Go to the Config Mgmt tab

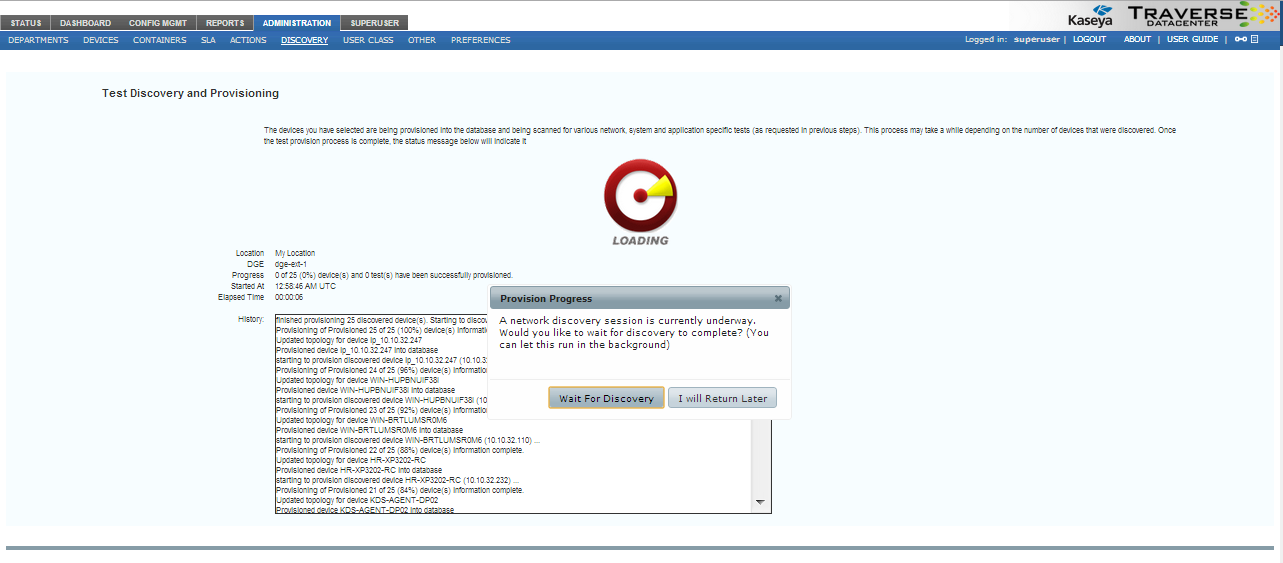pyautogui.click(x=158, y=23)
